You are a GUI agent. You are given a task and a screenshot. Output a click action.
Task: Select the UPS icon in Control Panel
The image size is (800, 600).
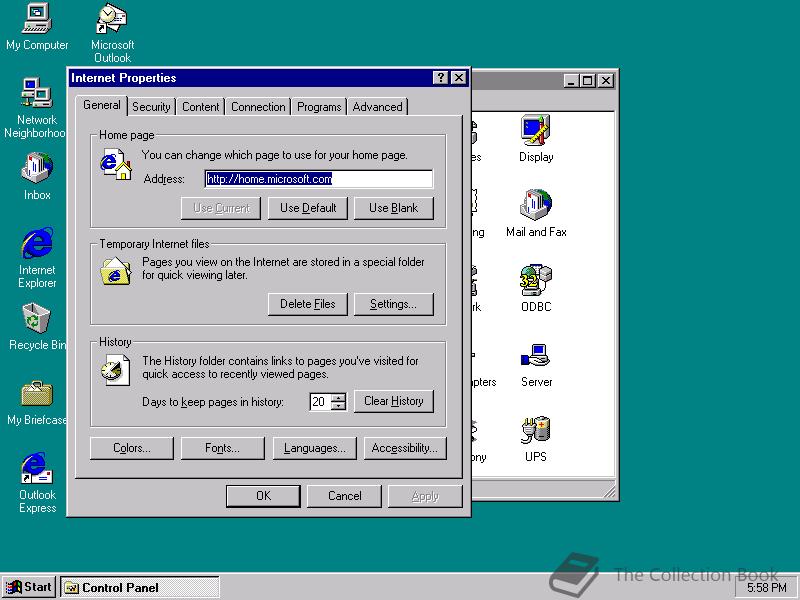536,439
